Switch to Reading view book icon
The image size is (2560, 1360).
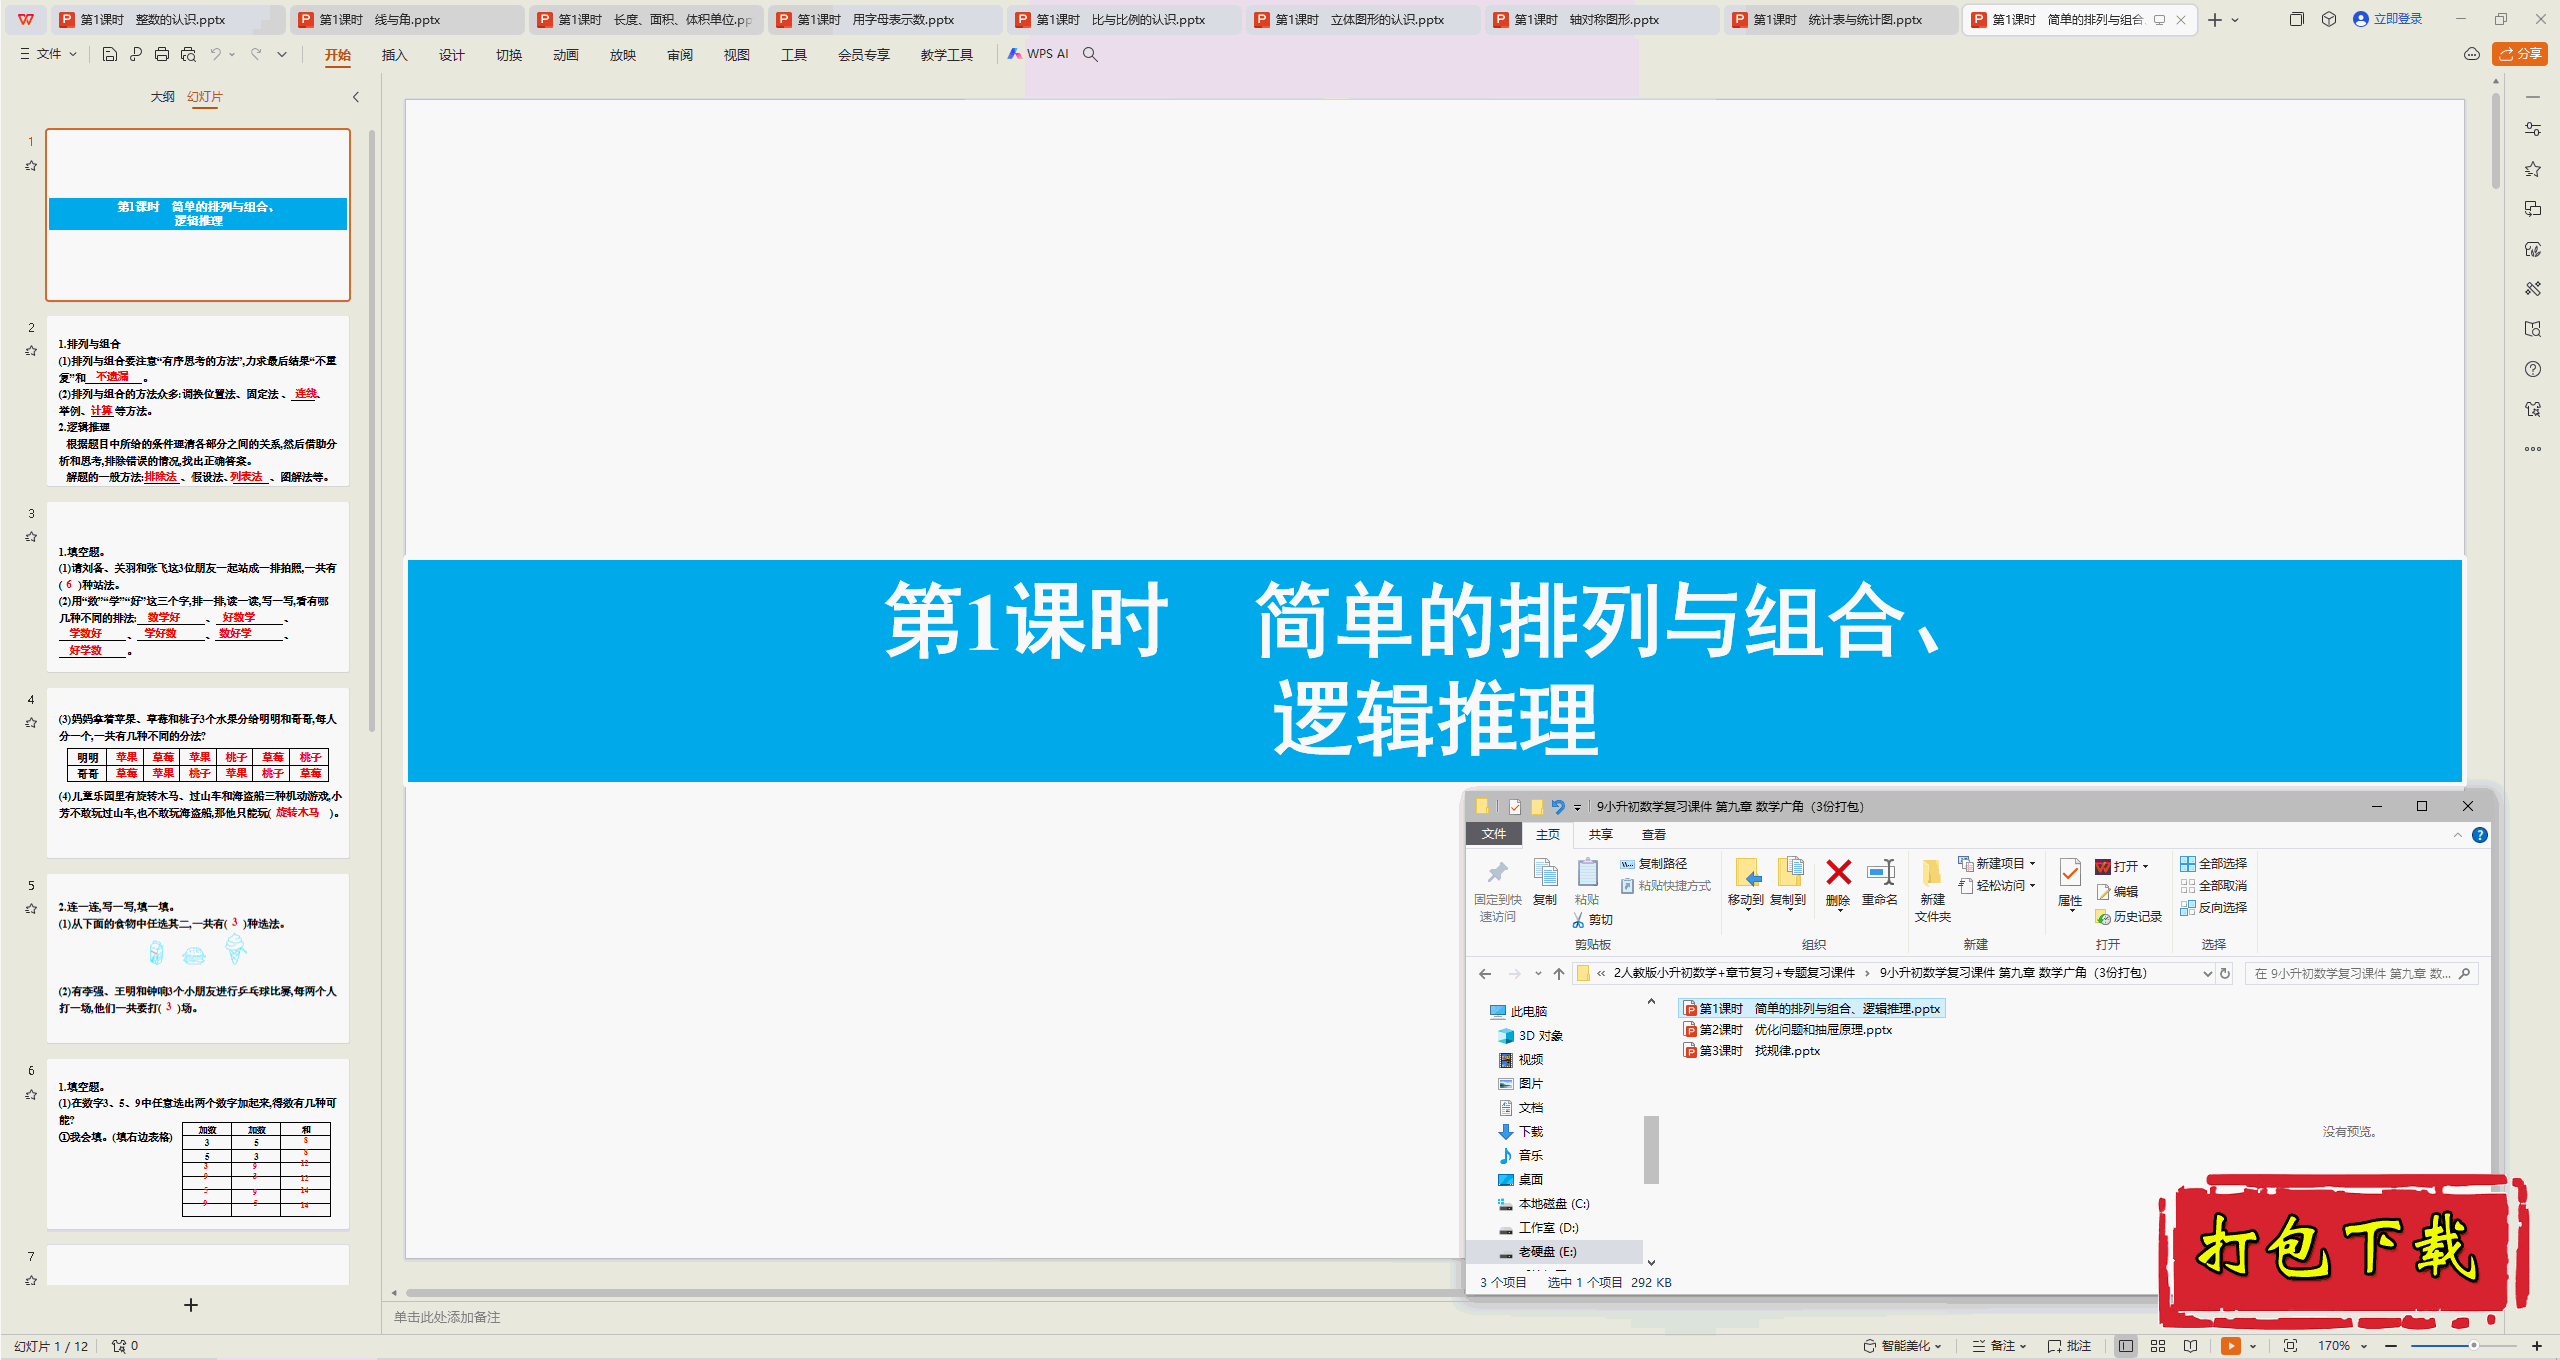pyautogui.click(x=2191, y=1346)
